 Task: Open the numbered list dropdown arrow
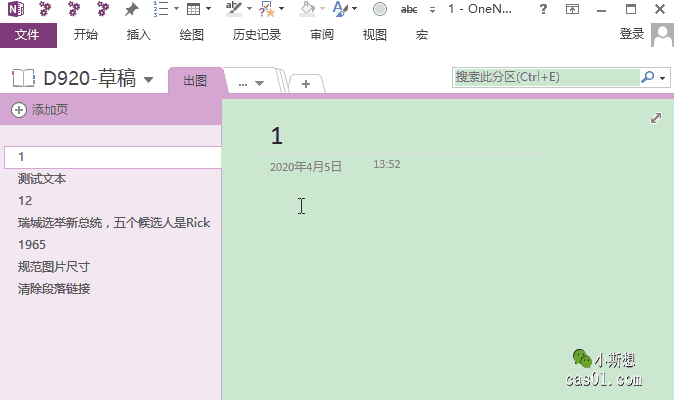pyautogui.click(x=176, y=9)
